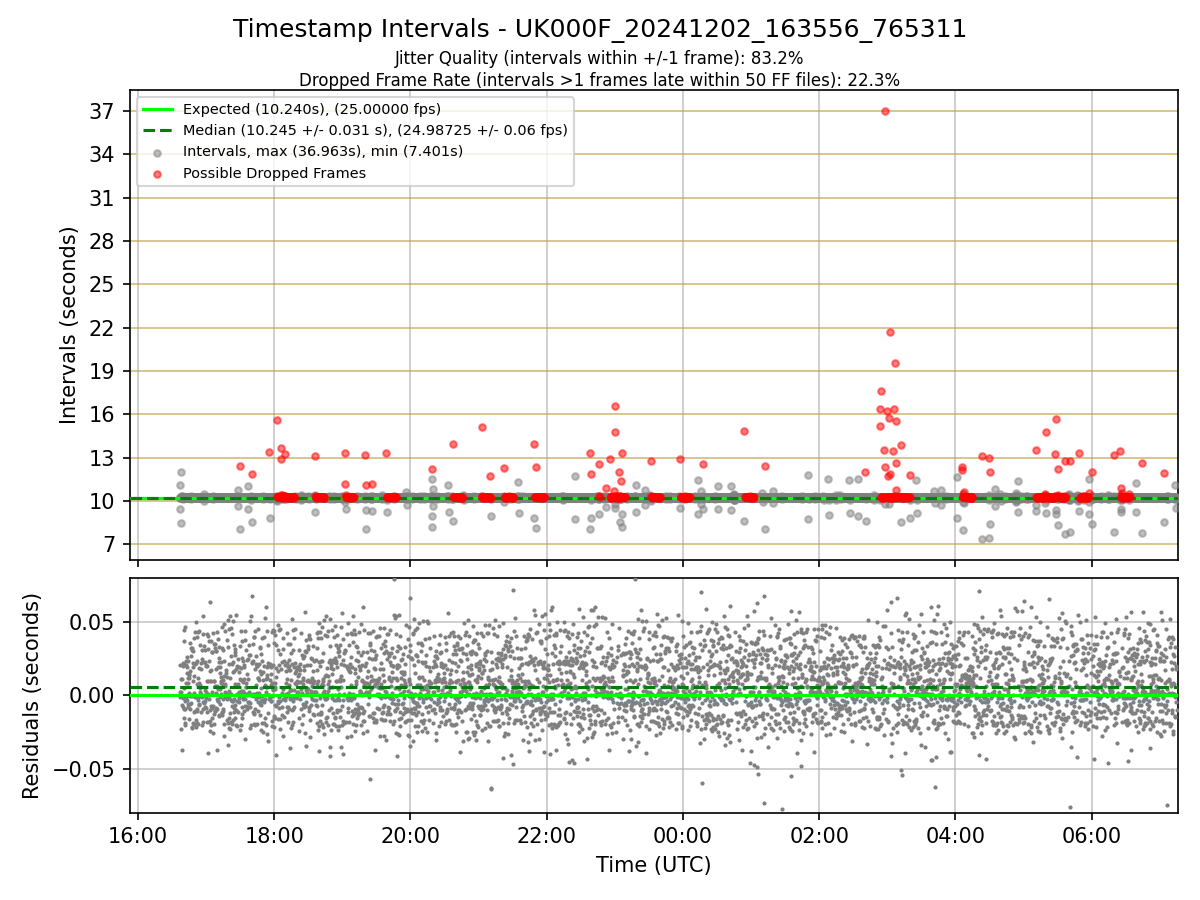Click legend entry "Intervals, max (36.963s), min (7.401s)"

coord(323,152)
